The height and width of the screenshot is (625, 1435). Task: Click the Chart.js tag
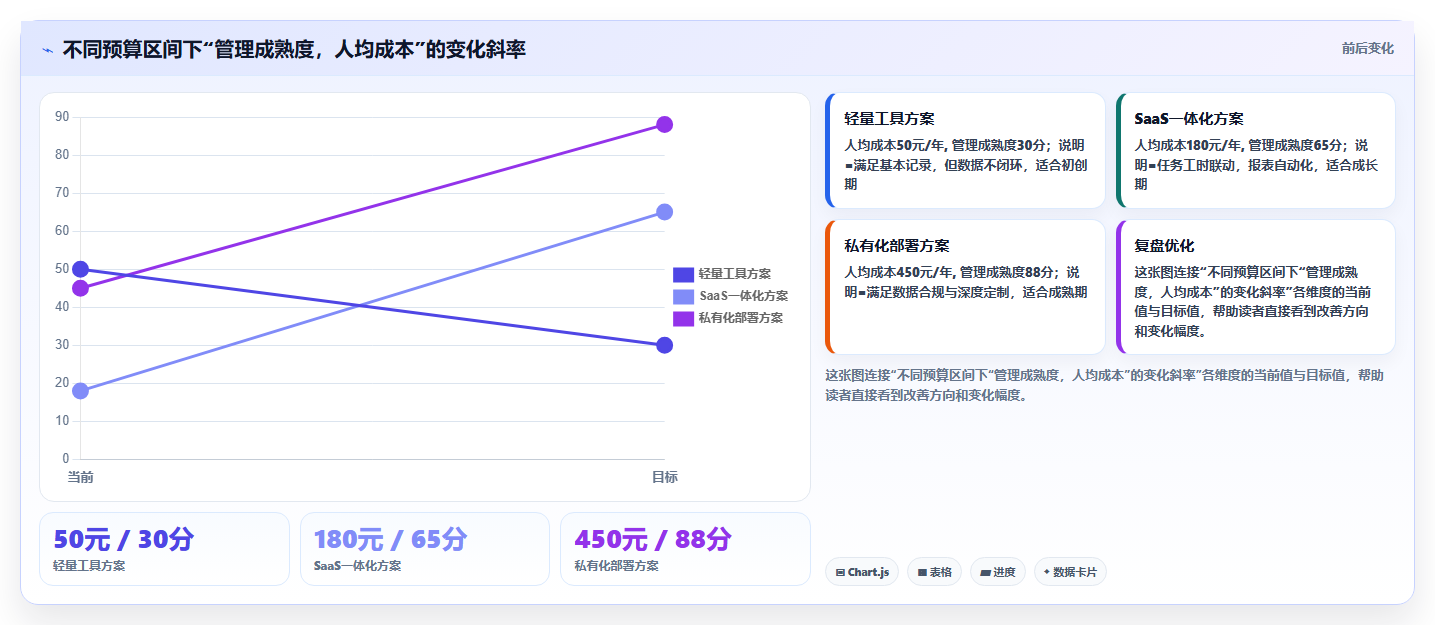click(861, 572)
